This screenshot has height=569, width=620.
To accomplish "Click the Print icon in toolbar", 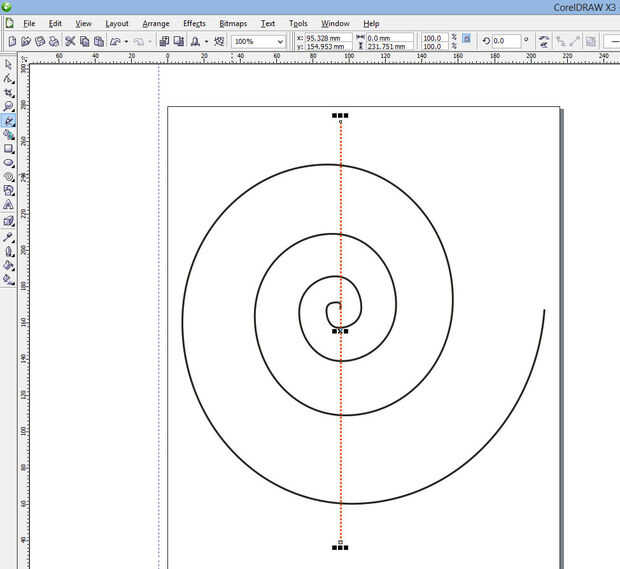I will pos(55,42).
